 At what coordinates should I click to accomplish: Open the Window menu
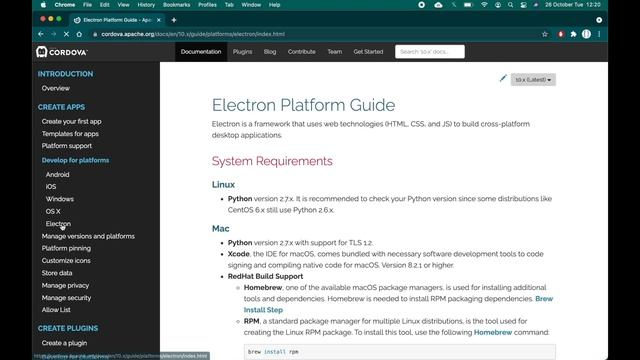251,5
